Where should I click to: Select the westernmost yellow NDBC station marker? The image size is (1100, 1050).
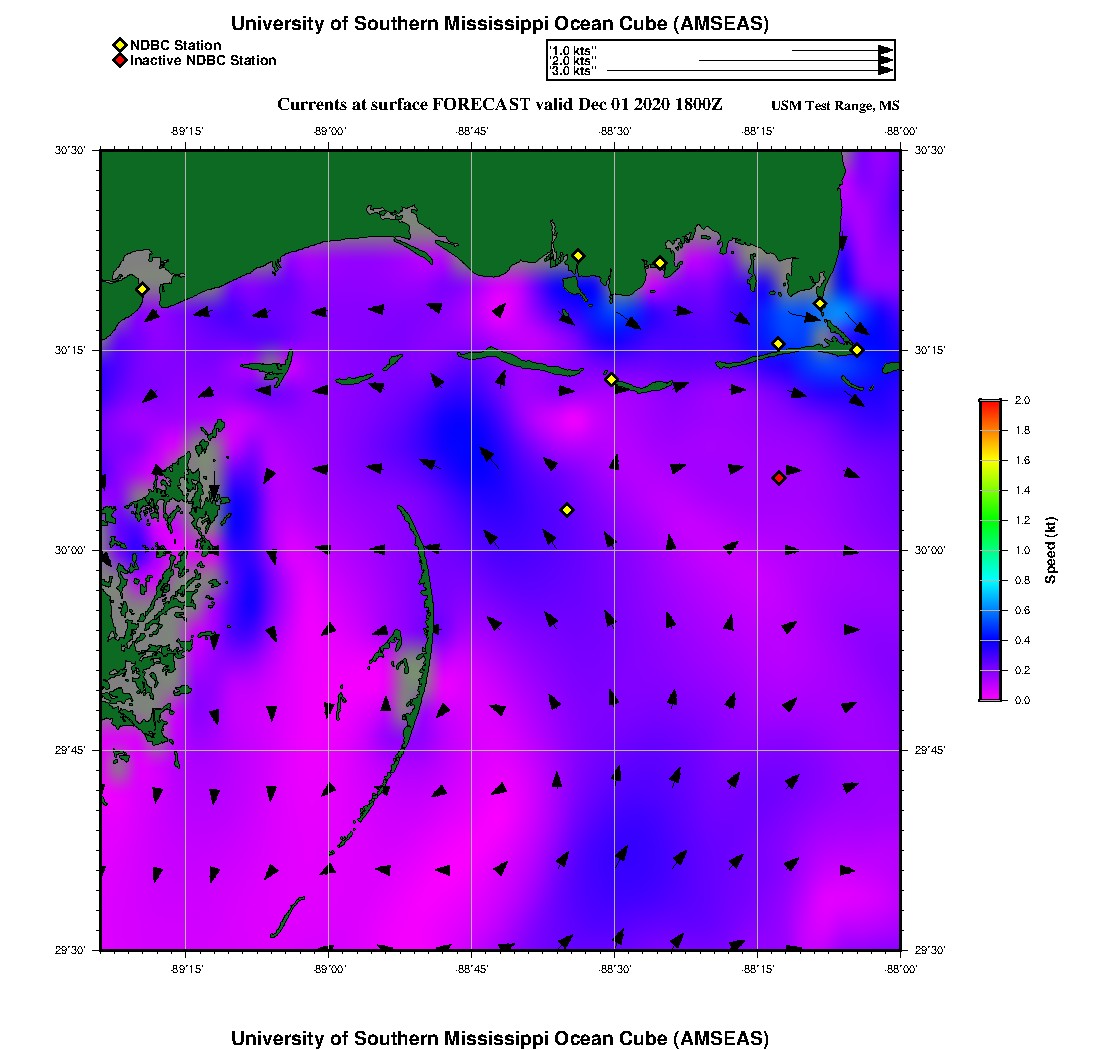point(142,289)
